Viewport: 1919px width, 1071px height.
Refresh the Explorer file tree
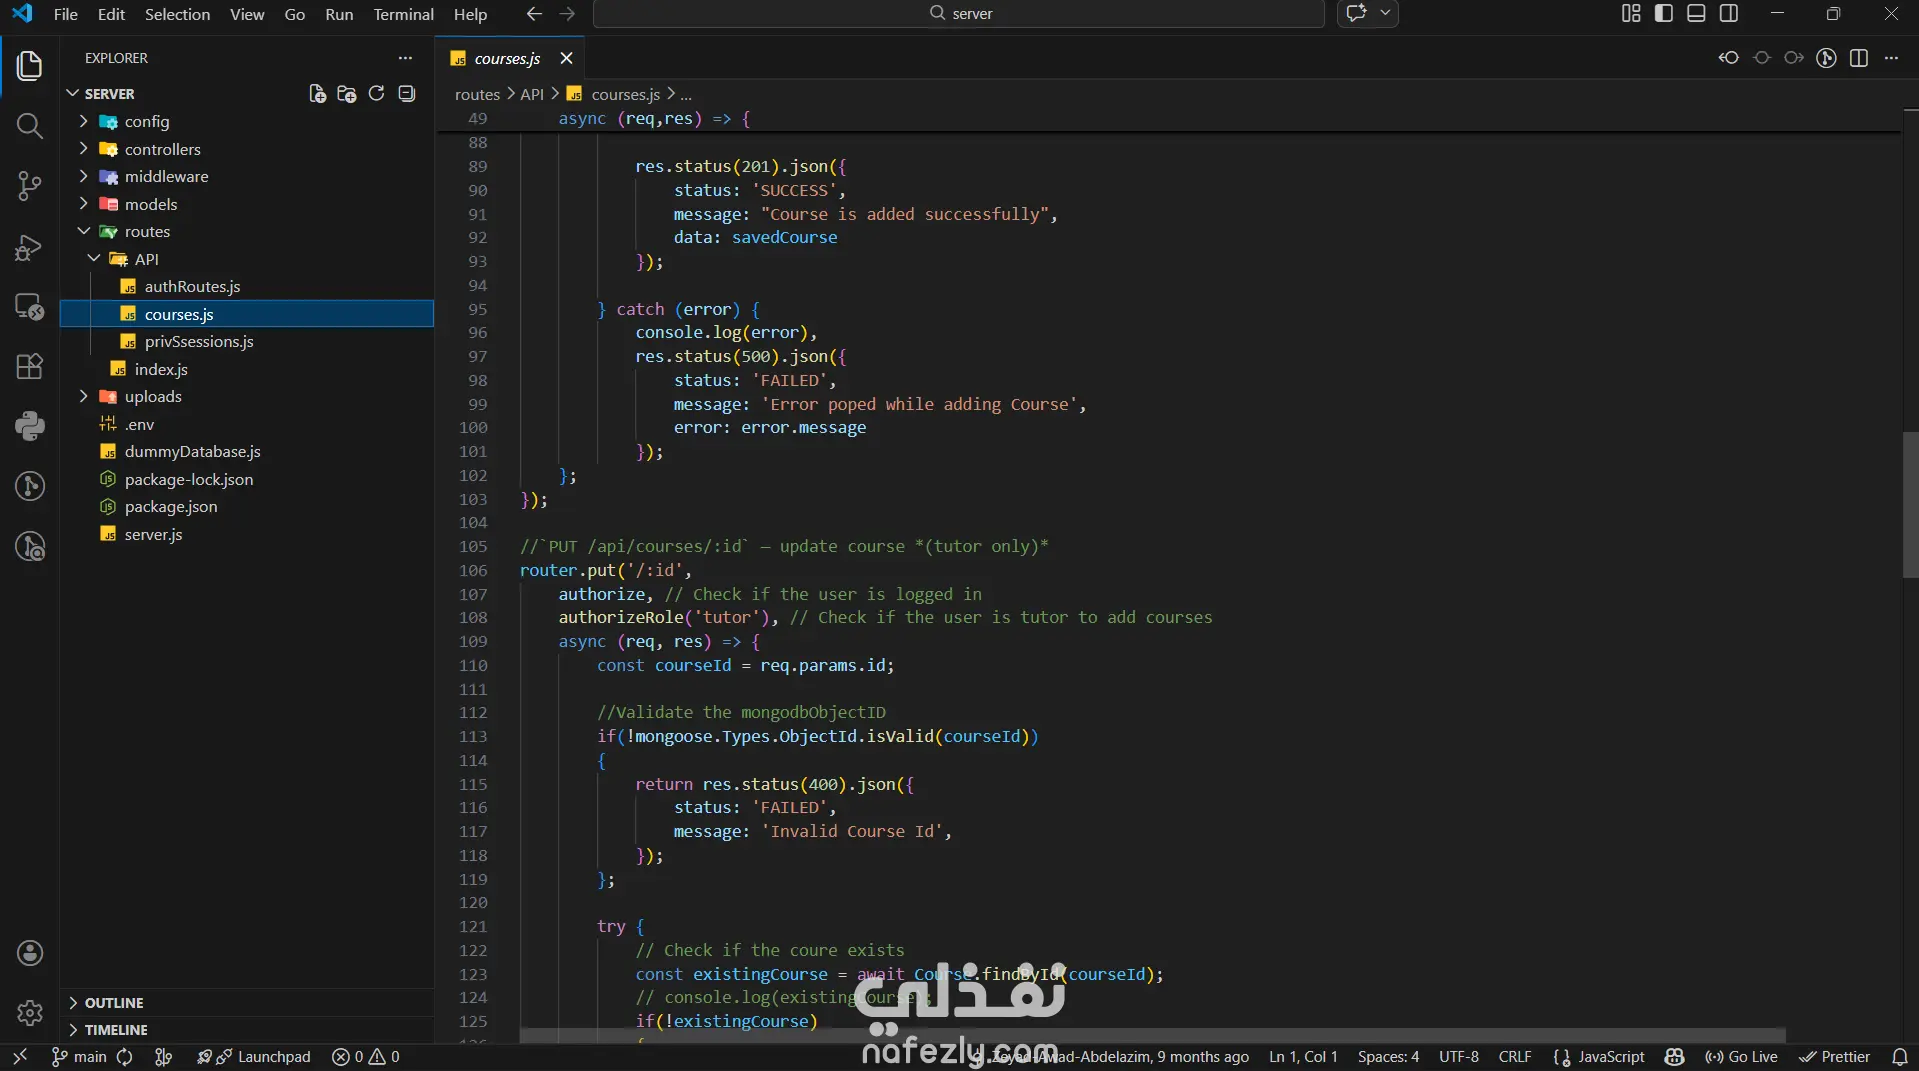pos(376,94)
